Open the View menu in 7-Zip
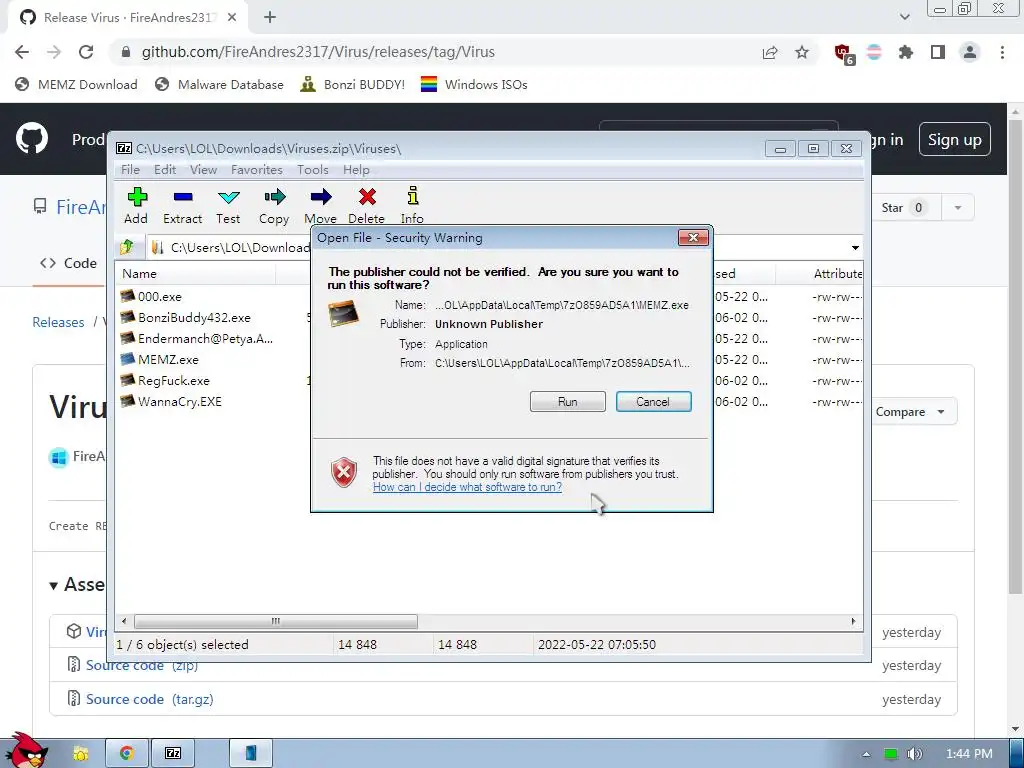The width and height of the screenshot is (1024, 768). tap(203, 169)
